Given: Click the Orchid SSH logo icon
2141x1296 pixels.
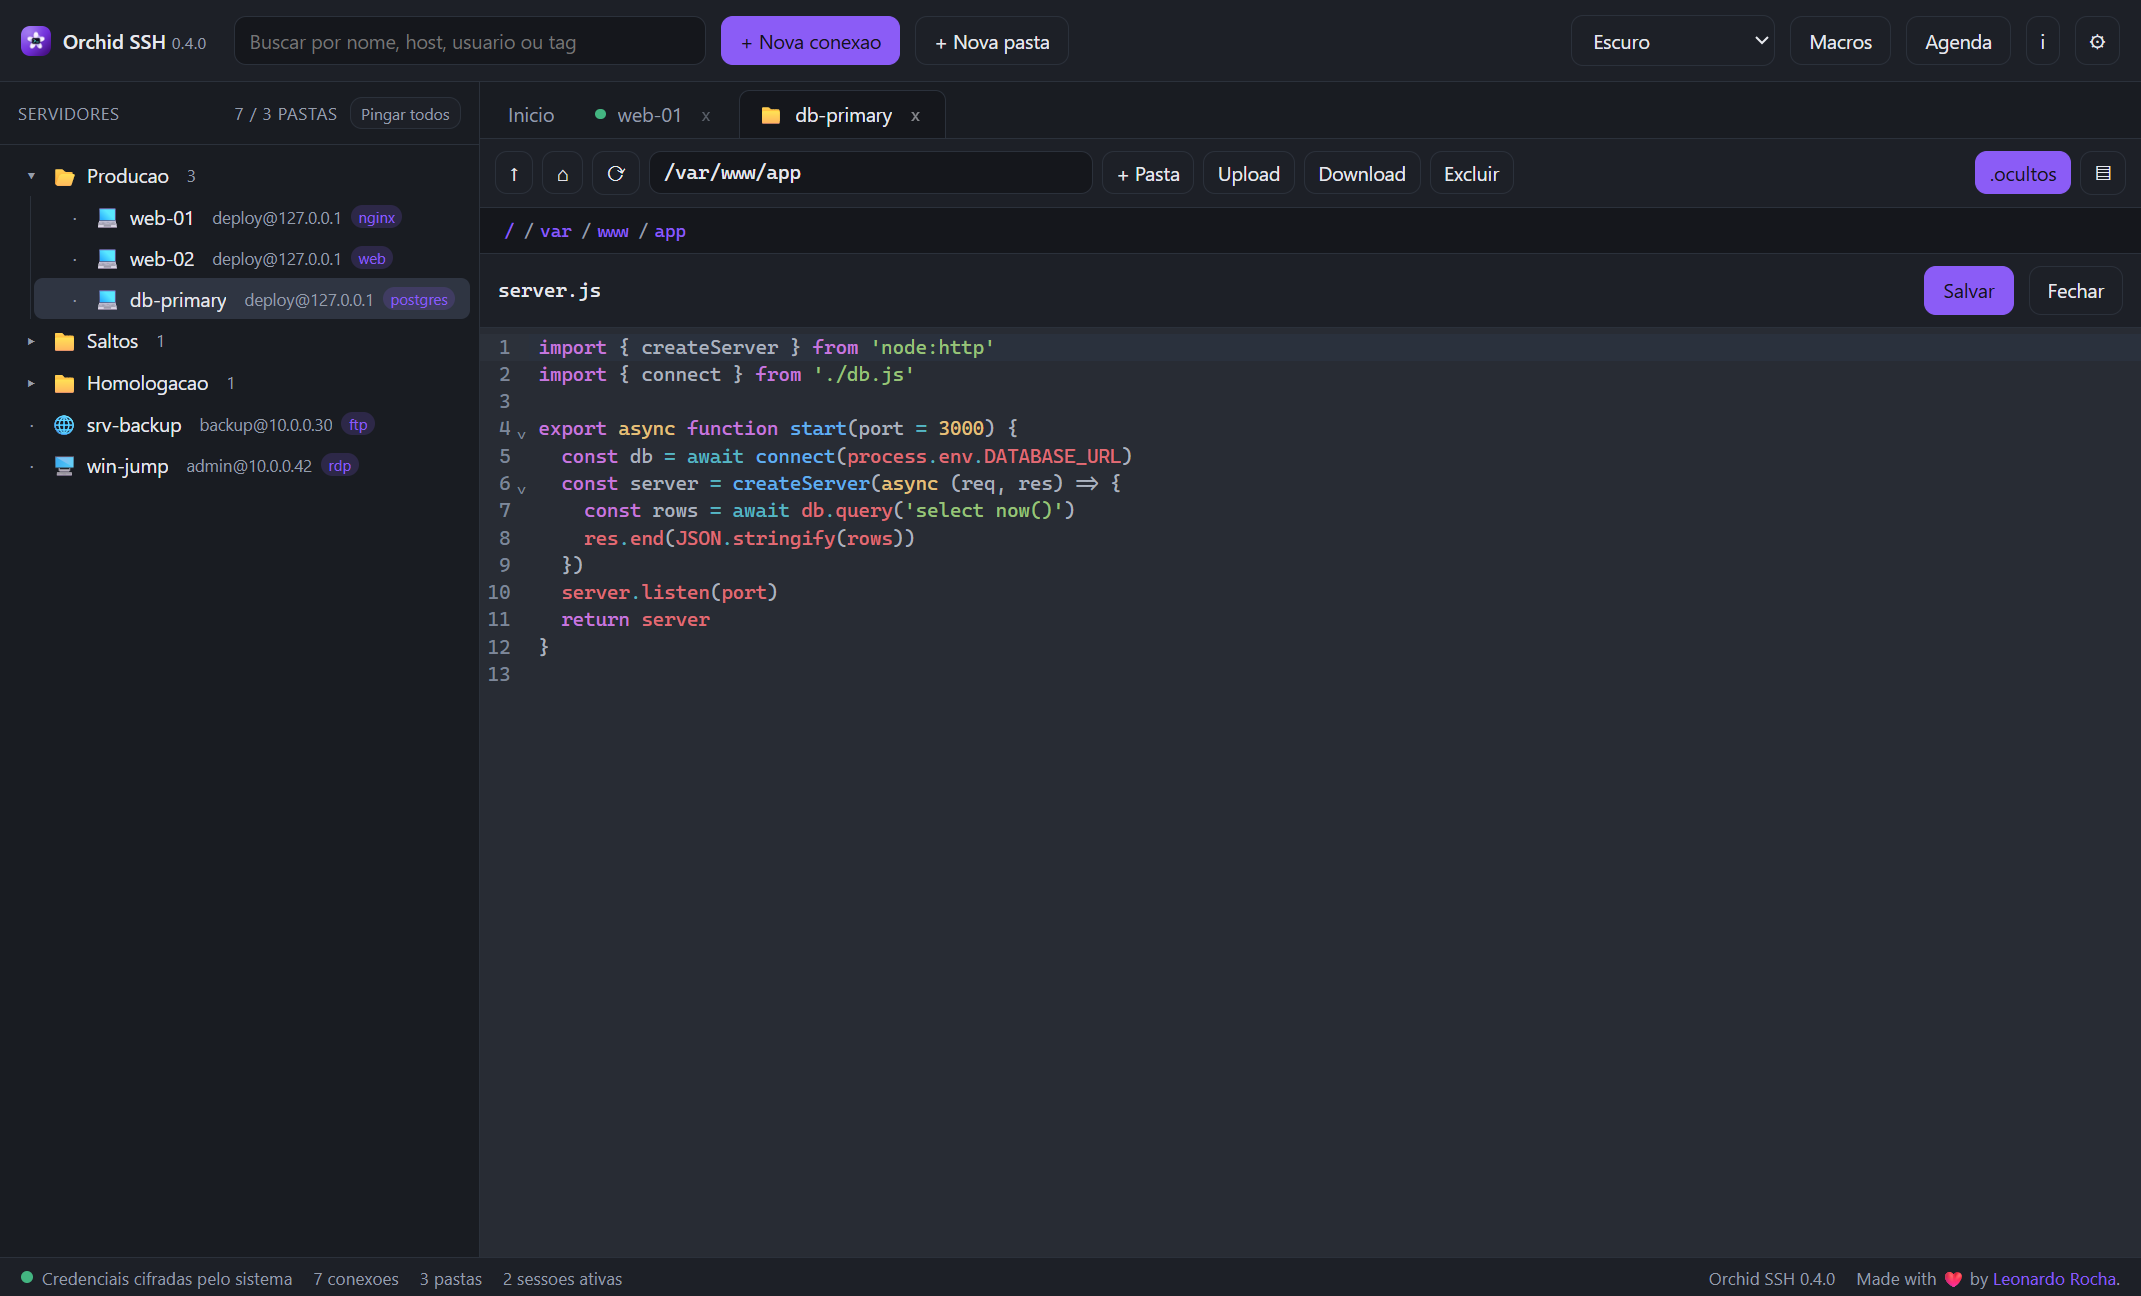Looking at the screenshot, I should tap(36, 41).
